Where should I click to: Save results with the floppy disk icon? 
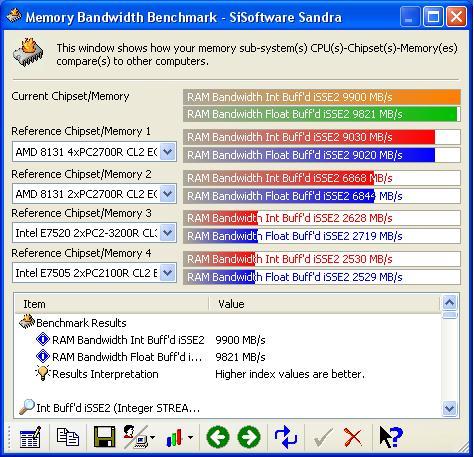pos(105,437)
